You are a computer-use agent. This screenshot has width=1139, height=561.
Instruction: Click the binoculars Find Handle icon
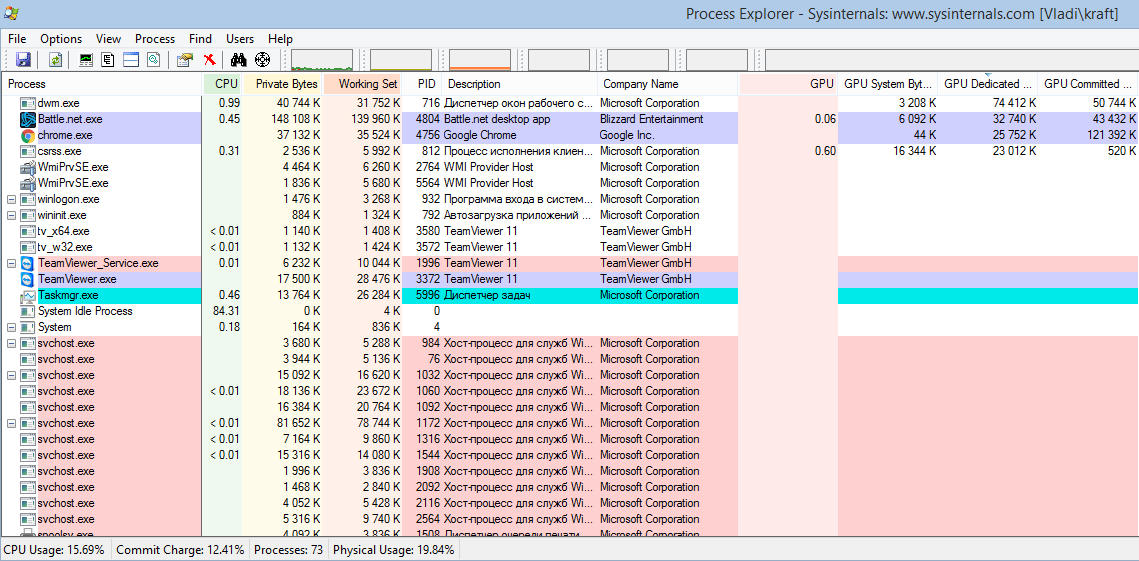tap(240, 60)
